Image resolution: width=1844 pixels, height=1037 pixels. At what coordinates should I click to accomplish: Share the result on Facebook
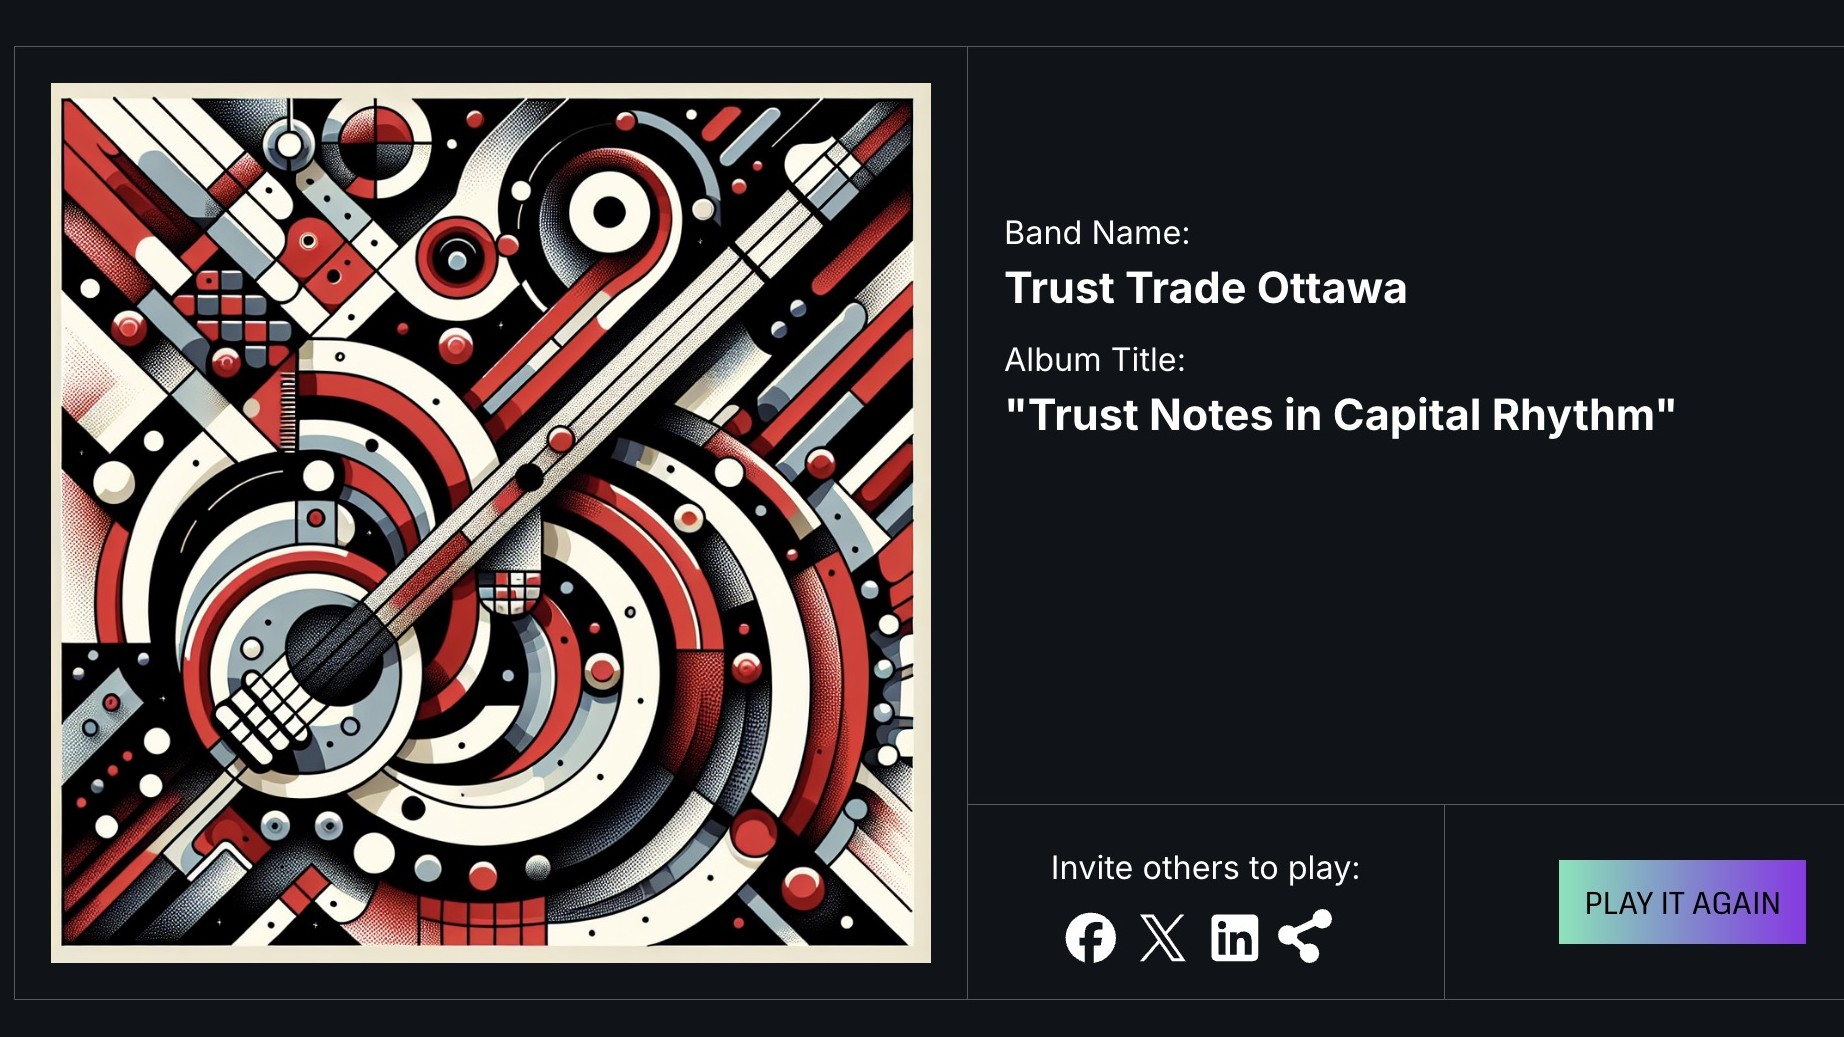(1090, 938)
